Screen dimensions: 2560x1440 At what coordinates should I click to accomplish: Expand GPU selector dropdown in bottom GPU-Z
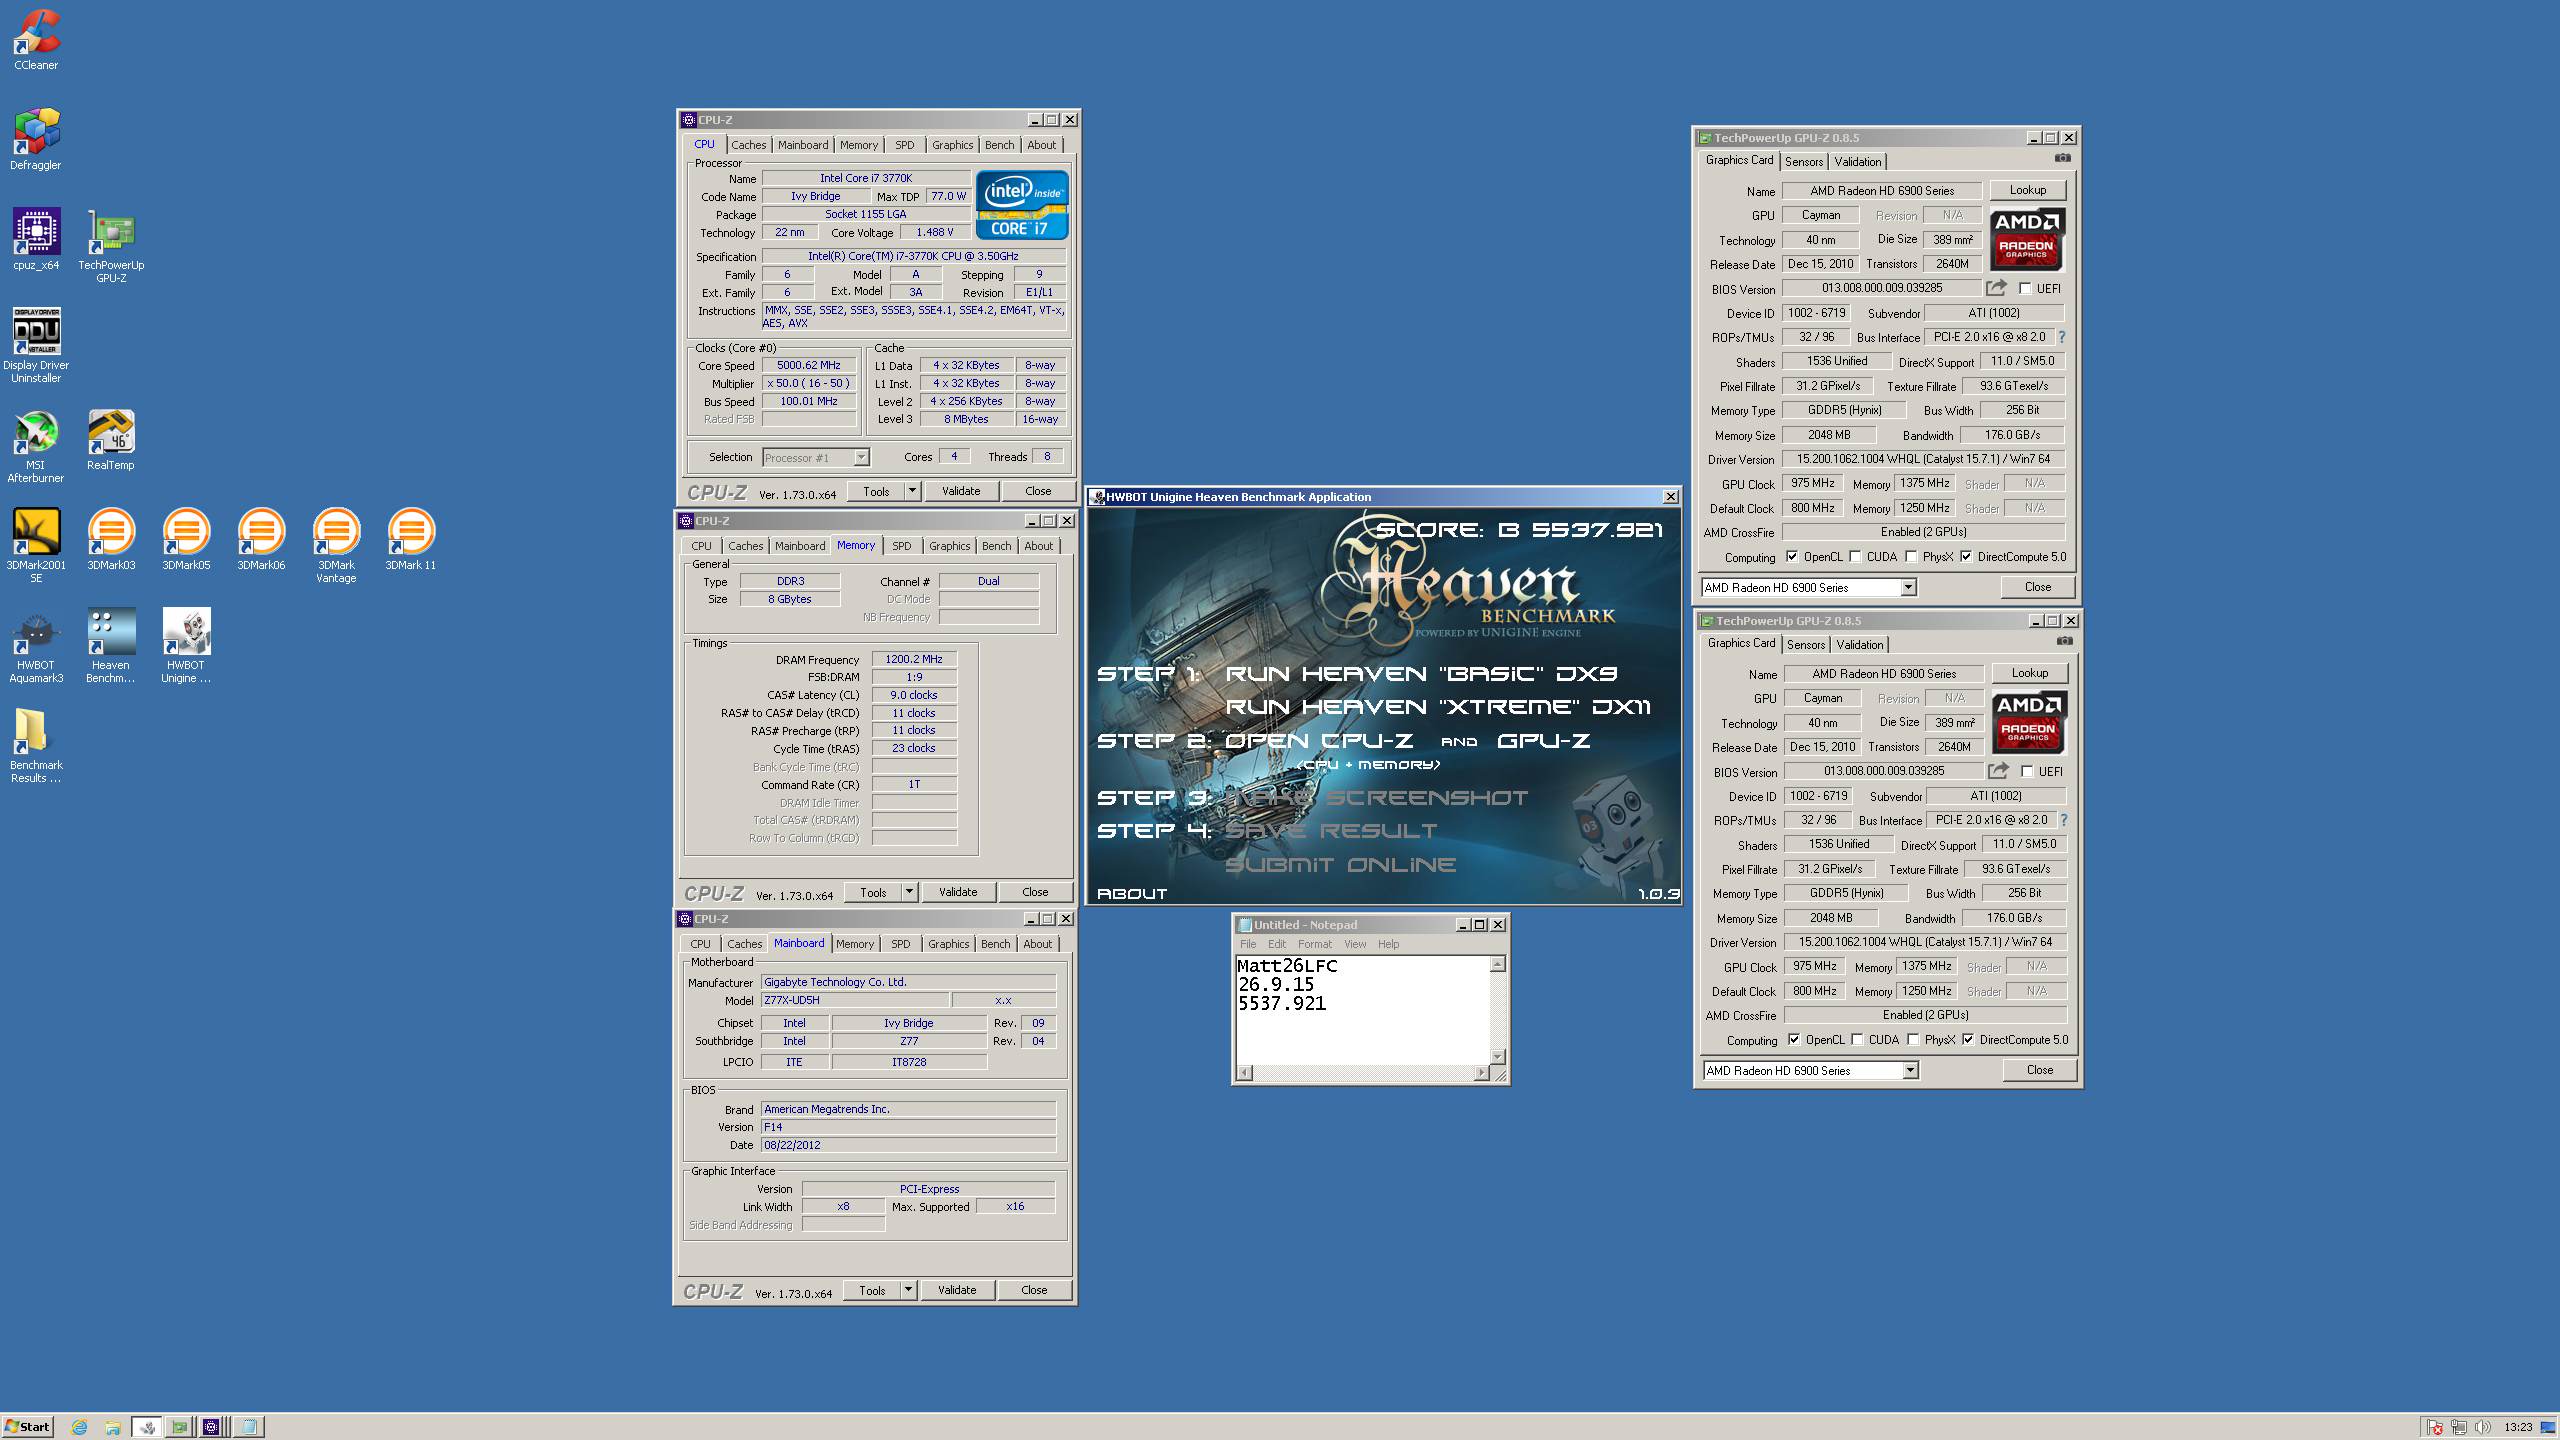pyautogui.click(x=1910, y=1071)
